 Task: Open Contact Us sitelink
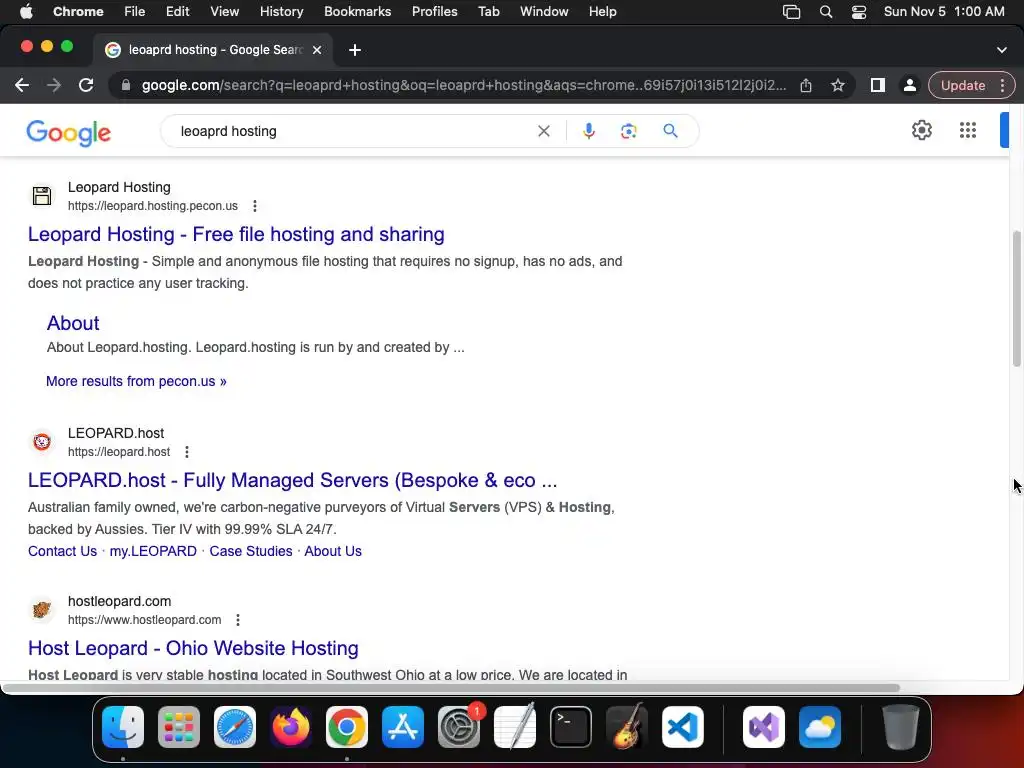tap(63, 551)
